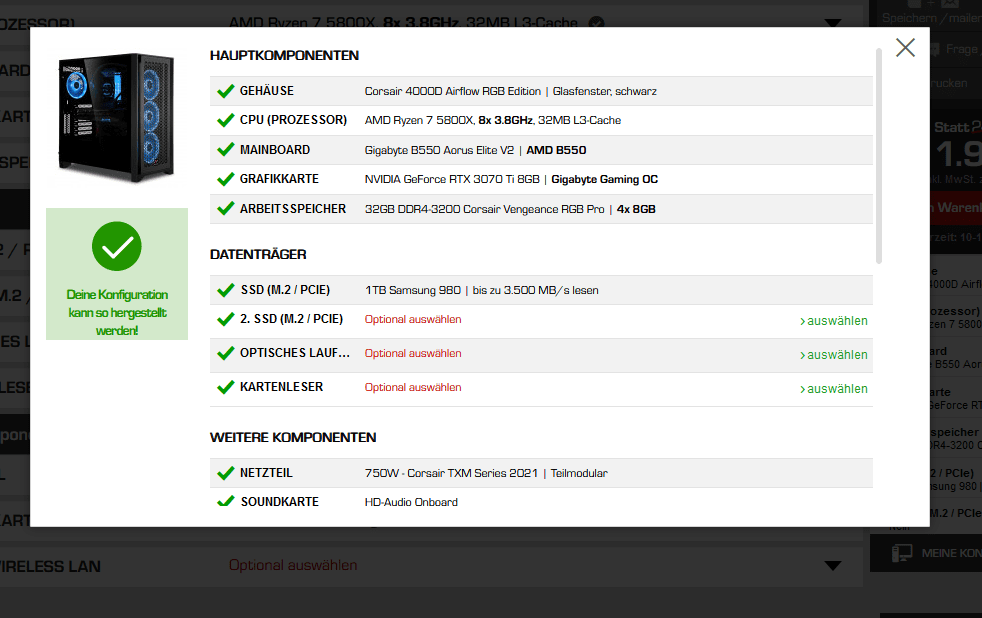Viewport: 982px width, 618px height.
Task: Click the HAUPTKOMPONENTEN section heading
Action: click(284, 55)
